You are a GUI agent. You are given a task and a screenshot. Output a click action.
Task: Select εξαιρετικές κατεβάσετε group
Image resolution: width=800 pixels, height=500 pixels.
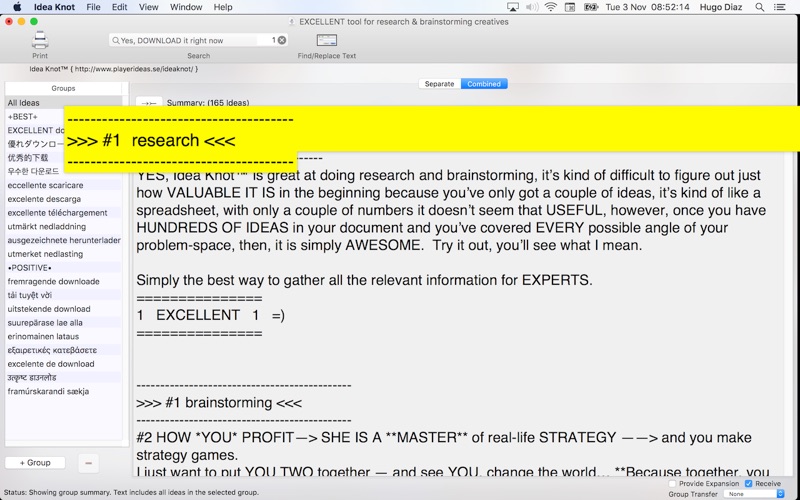click(x=64, y=351)
